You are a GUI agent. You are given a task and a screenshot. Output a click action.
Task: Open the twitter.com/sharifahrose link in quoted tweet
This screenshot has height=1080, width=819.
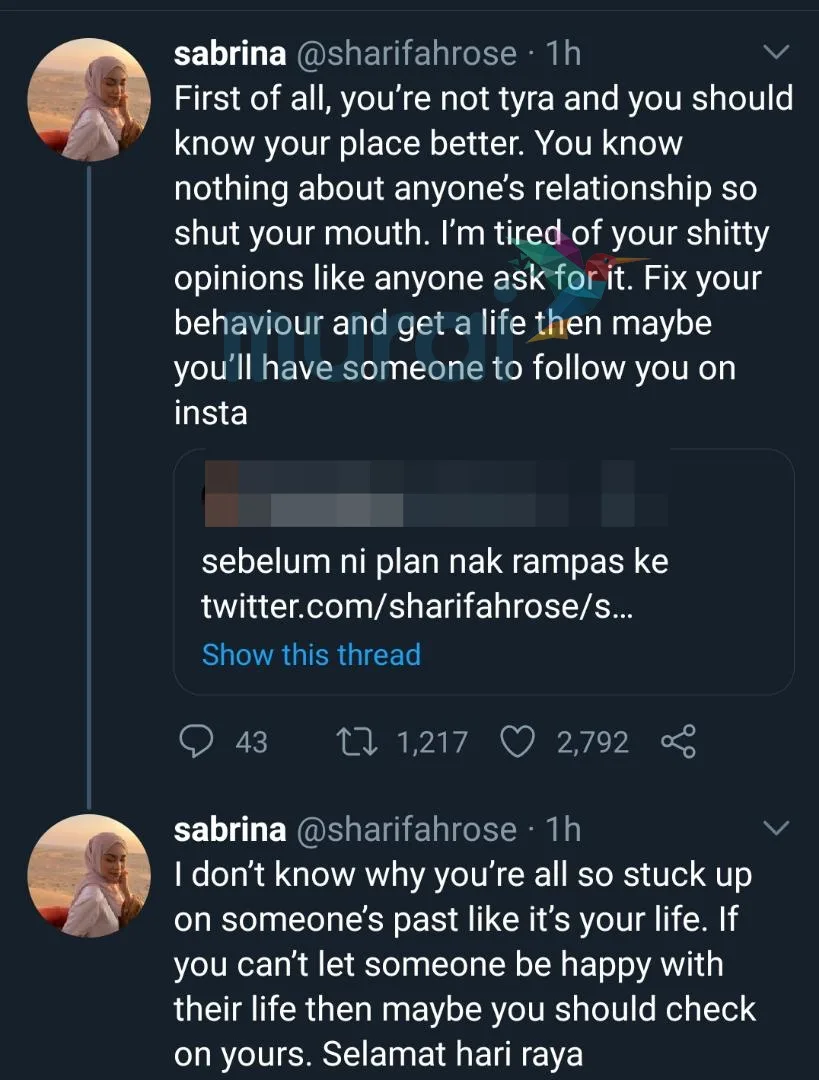[417, 607]
